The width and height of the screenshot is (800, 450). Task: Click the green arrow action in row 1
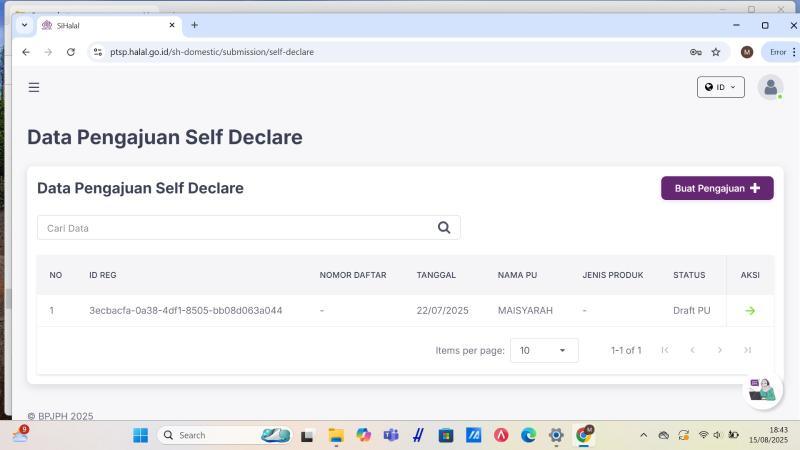750,311
